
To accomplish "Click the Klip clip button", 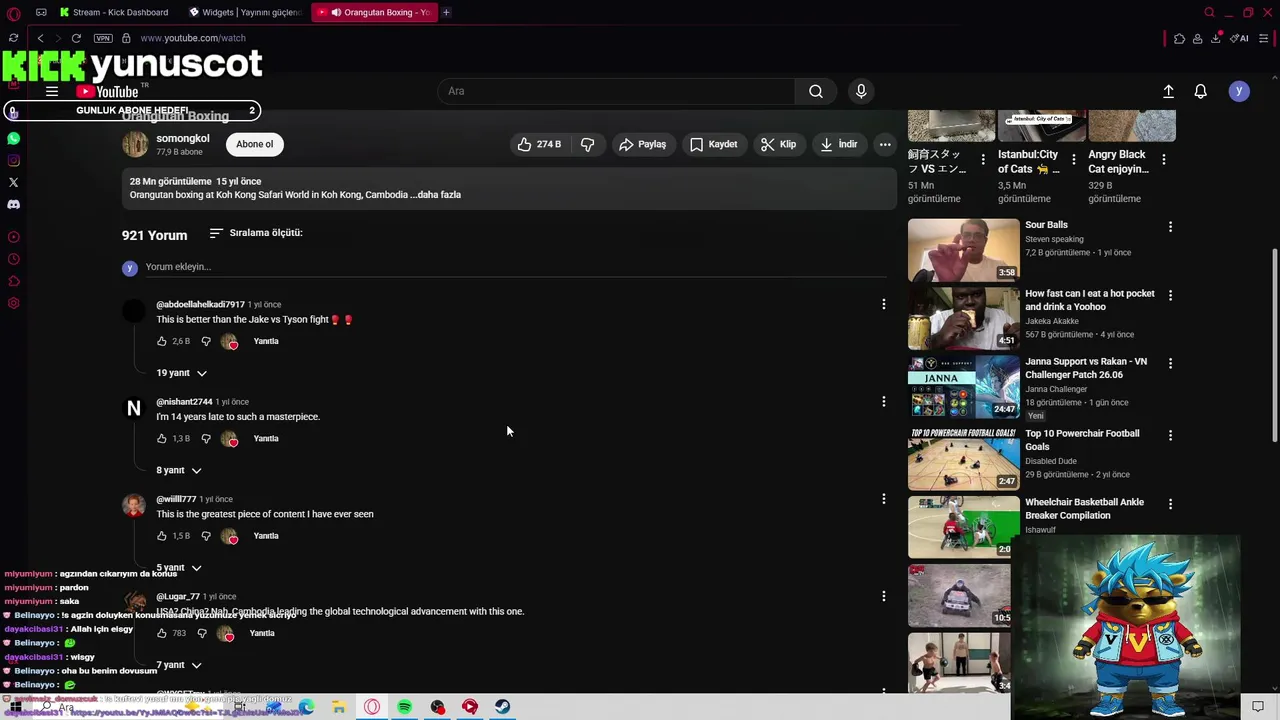I will tap(778, 144).
